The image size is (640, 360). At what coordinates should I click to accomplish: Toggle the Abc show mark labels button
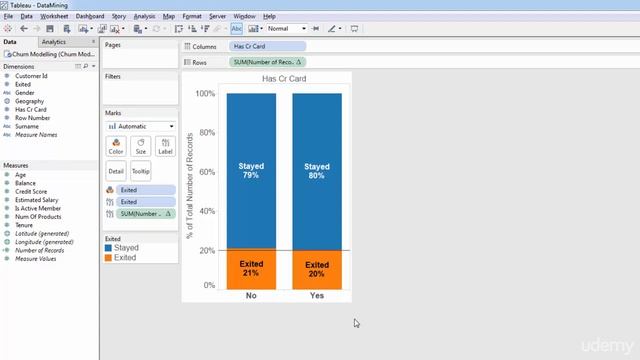pos(236,29)
